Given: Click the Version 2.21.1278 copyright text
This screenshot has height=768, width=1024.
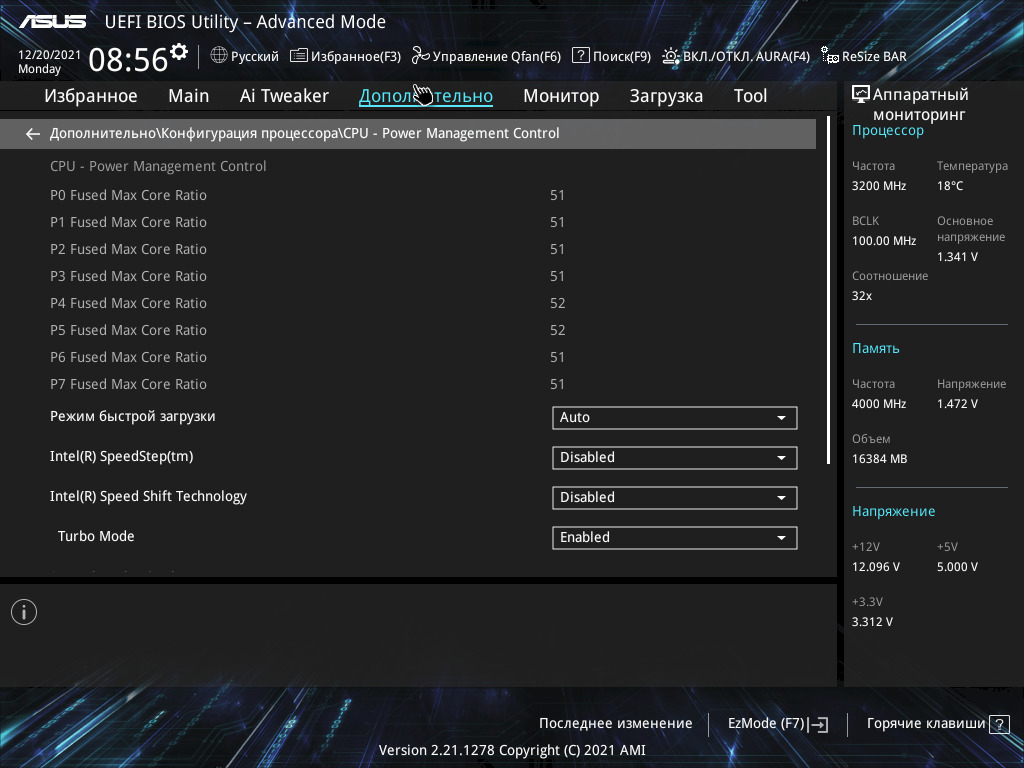Looking at the screenshot, I should 512,750.
